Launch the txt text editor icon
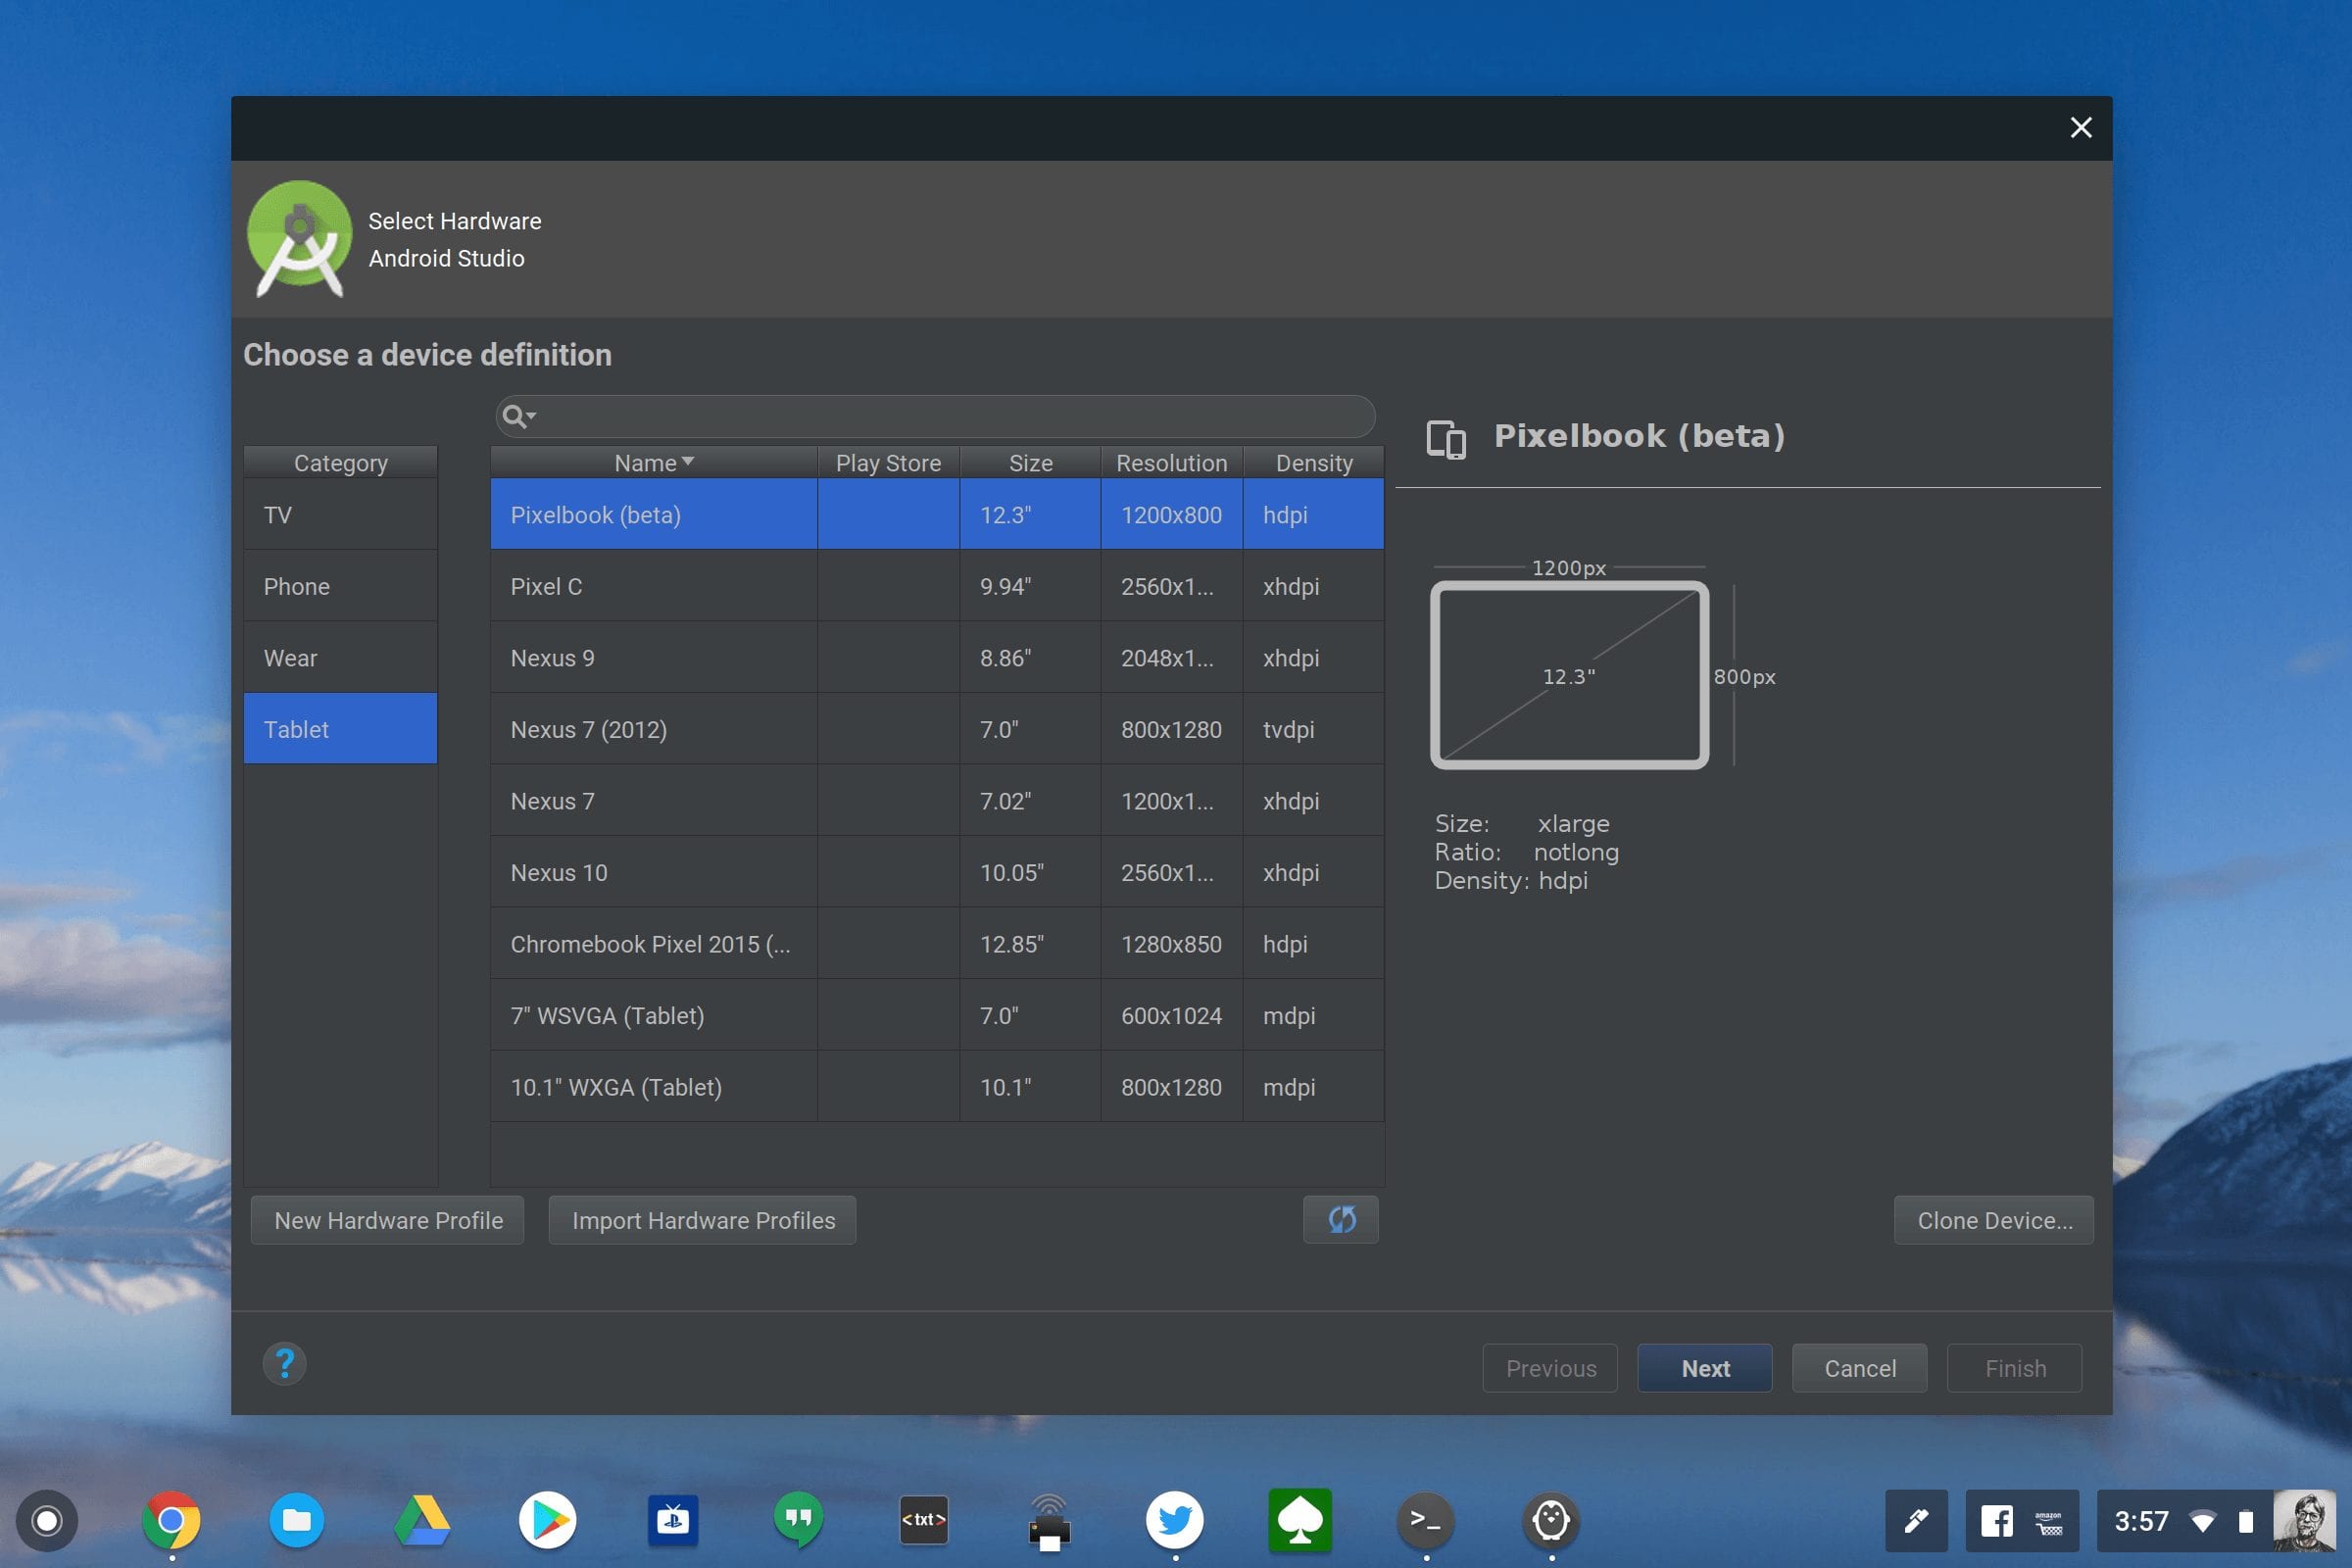 [x=923, y=1521]
